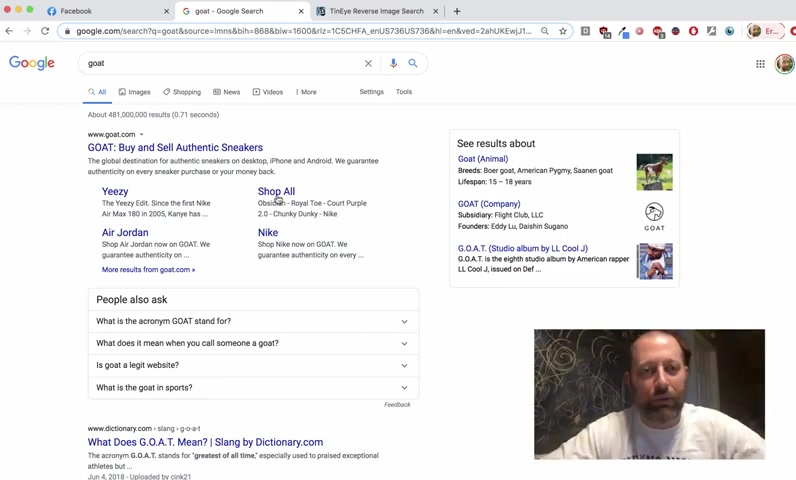Expand 'Is goat a legit website?'
Screen dimensions: 796x480
tap(253, 365)
